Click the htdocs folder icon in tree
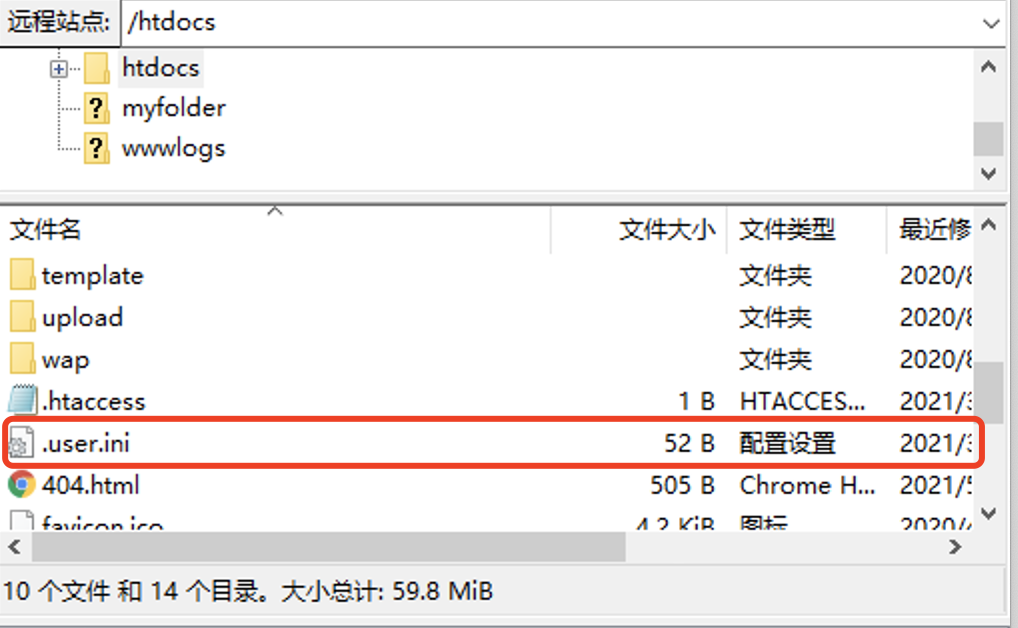The height and width of the screenshot is (628, 1018). click(x=97, y=68)
